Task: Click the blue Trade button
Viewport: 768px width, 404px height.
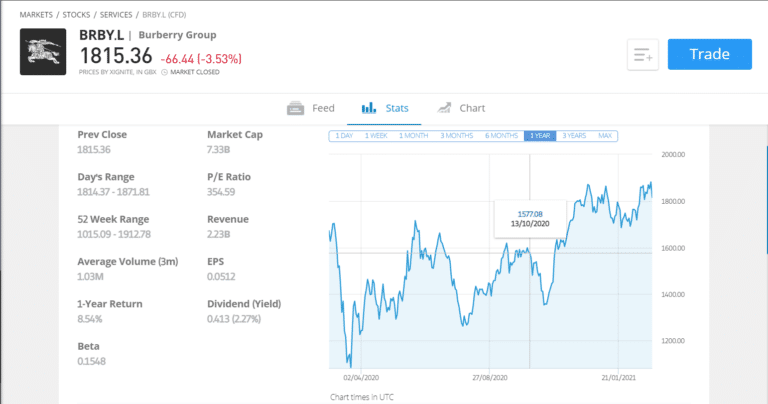Action: tap(709, 54)
